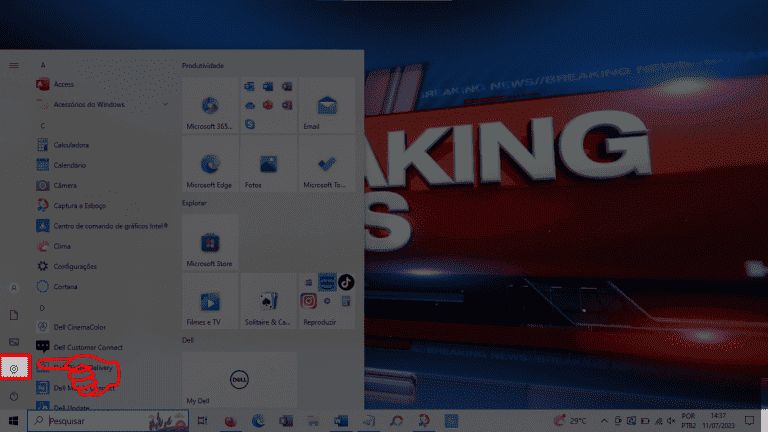The height and width of the screenshot is (432, 768).
Task: Open the Email tile
Action: 326,107
